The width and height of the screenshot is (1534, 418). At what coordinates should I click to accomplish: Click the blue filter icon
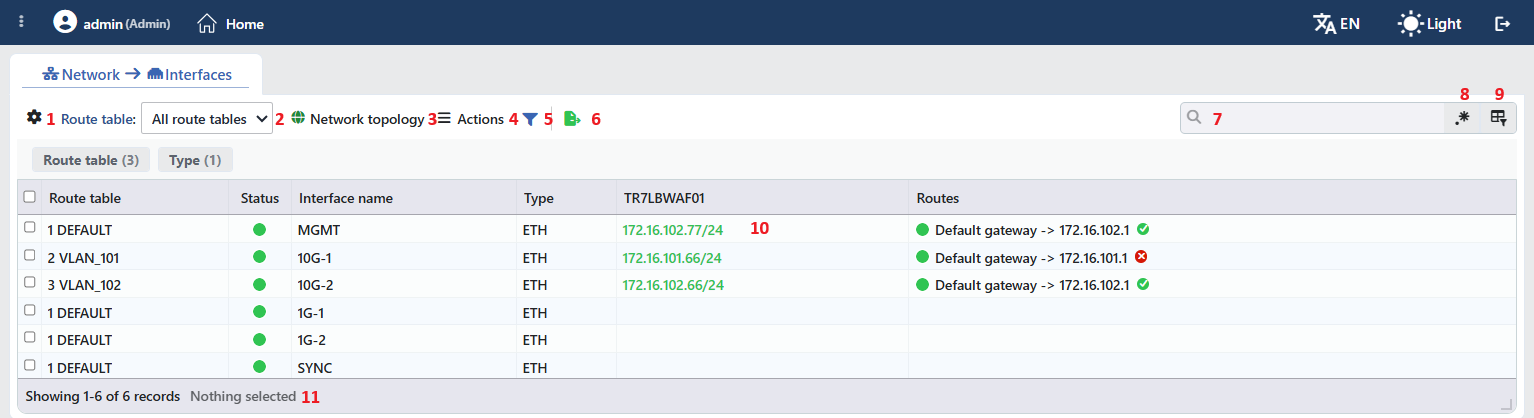[530, 118]
